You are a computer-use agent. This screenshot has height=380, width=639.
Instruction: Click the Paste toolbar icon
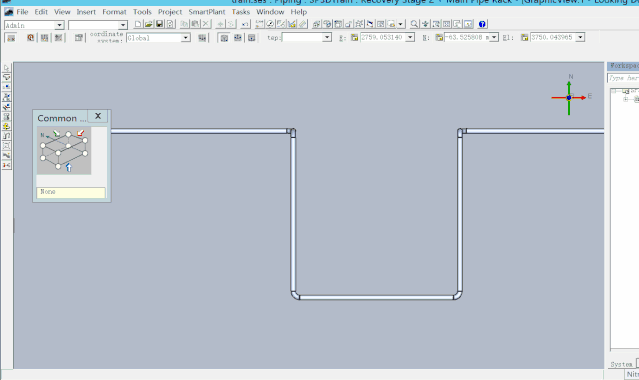coord(195,24)
